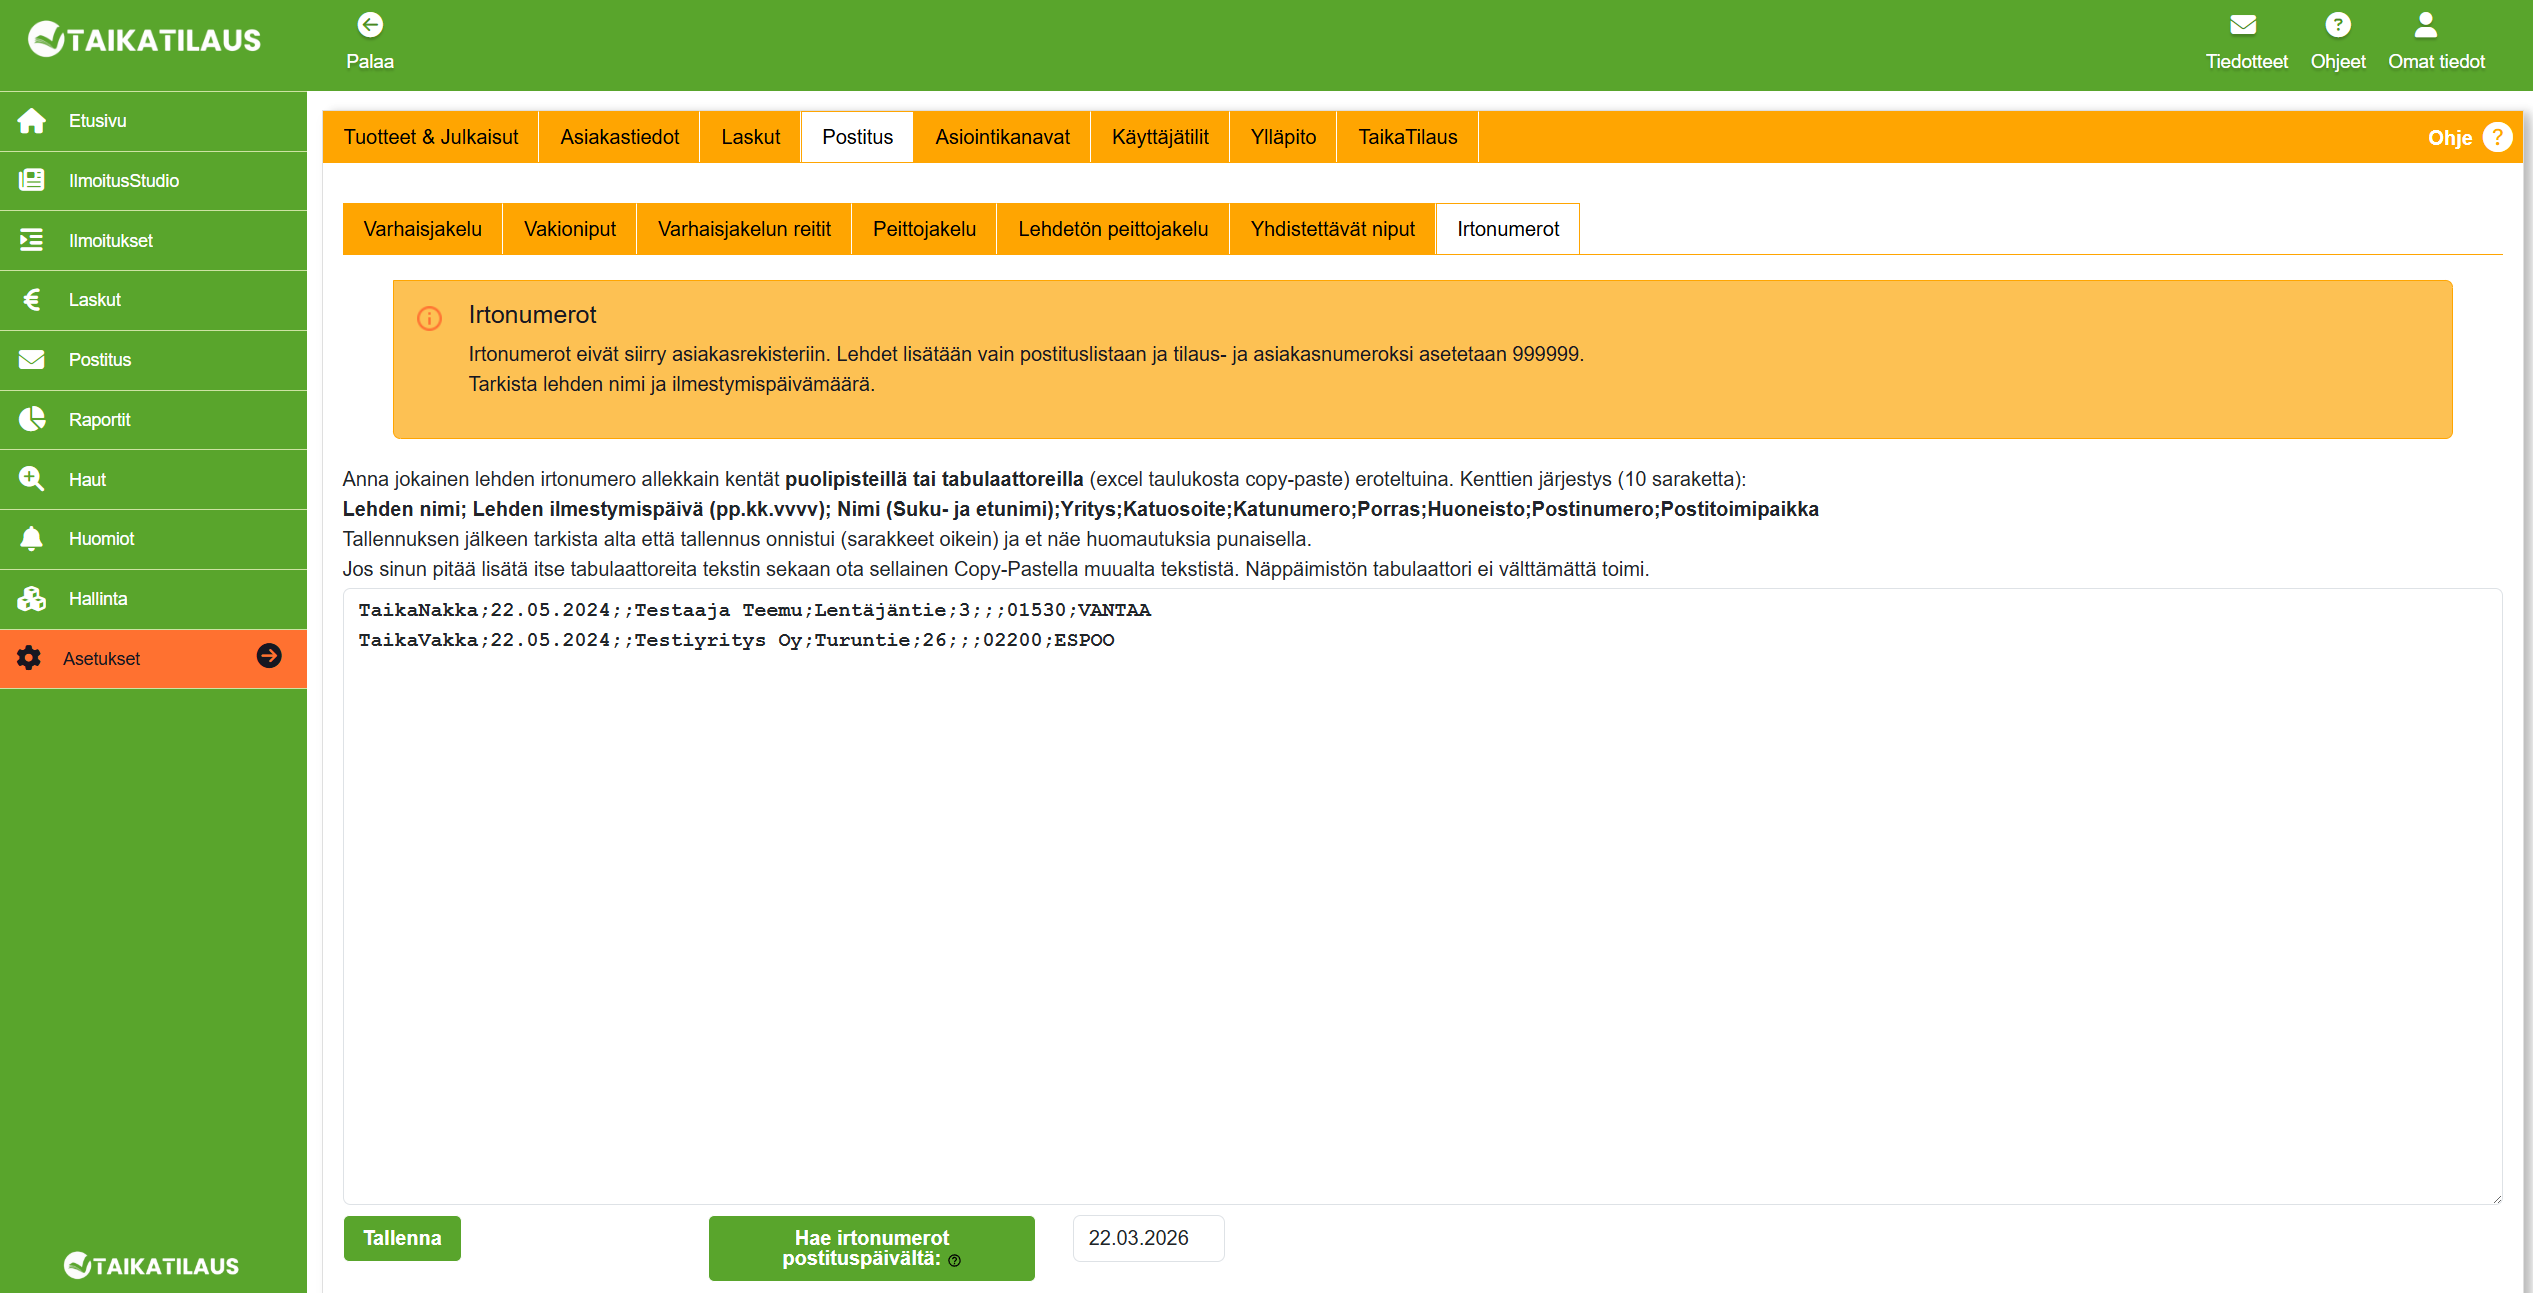Switch to the Asiakastiedot tab
Image resolution: width=2533 pixels, height=1293 pixels.
pos(619,137)
